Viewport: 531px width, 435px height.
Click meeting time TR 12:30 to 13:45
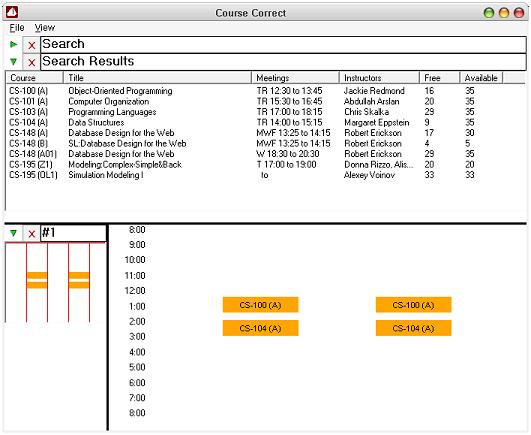[290, 91]
